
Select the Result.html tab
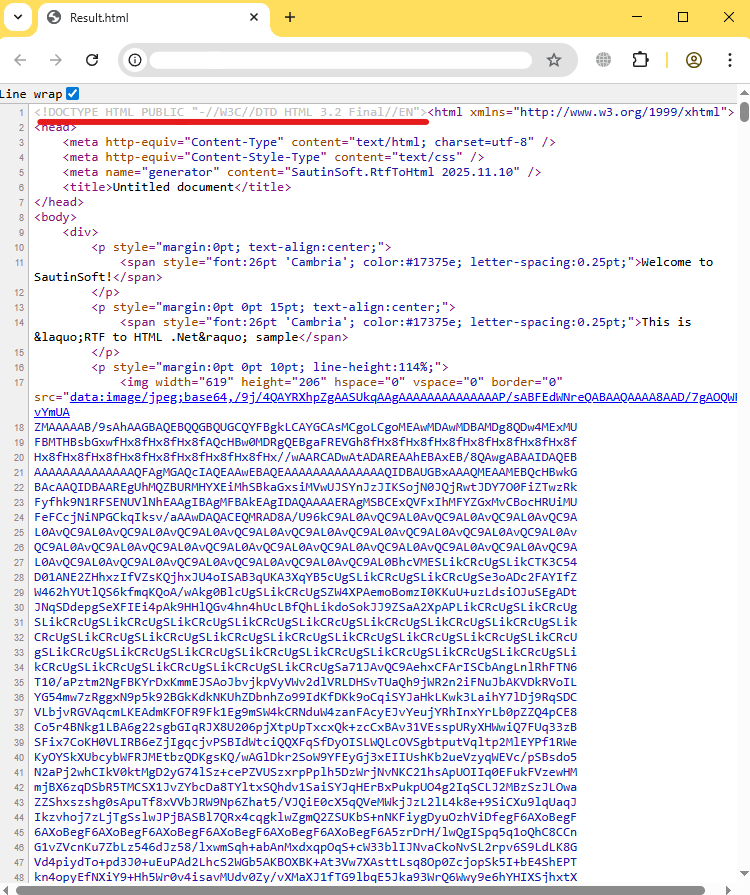pyautogui.click(x=154, y=18)
